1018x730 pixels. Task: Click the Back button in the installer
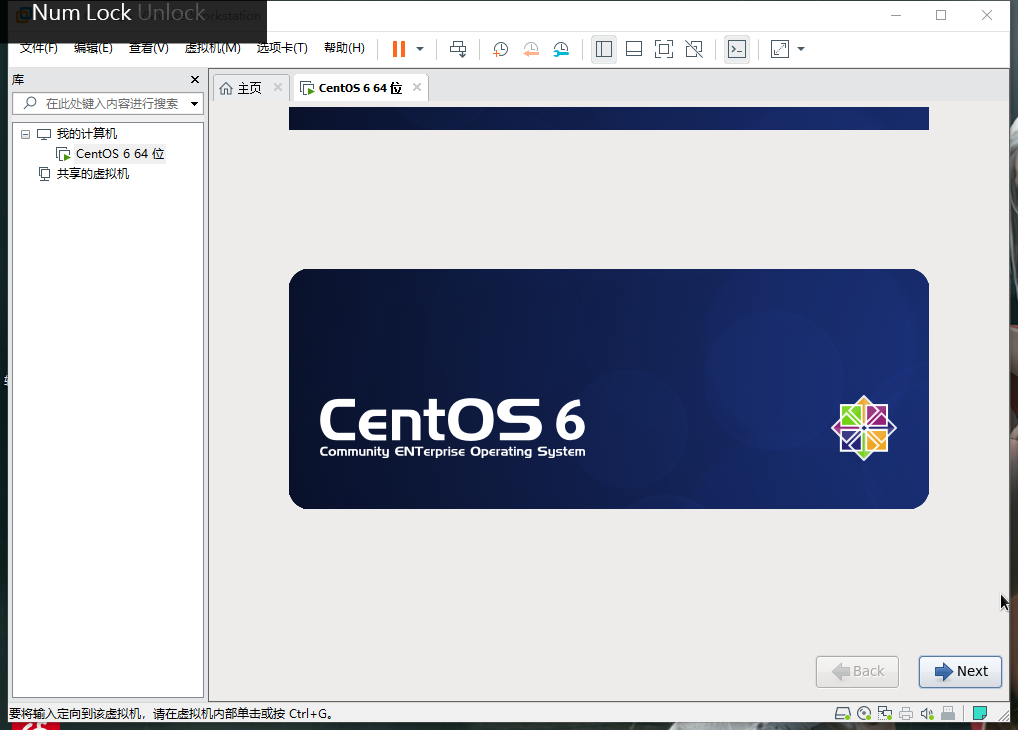pos(857,672)
